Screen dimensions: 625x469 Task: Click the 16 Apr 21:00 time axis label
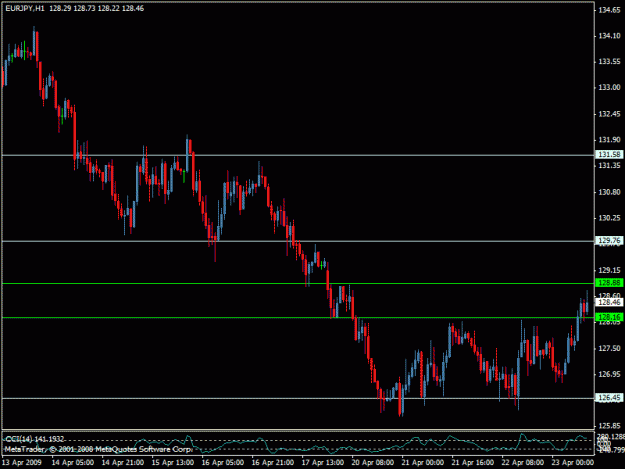click(273, 462)
